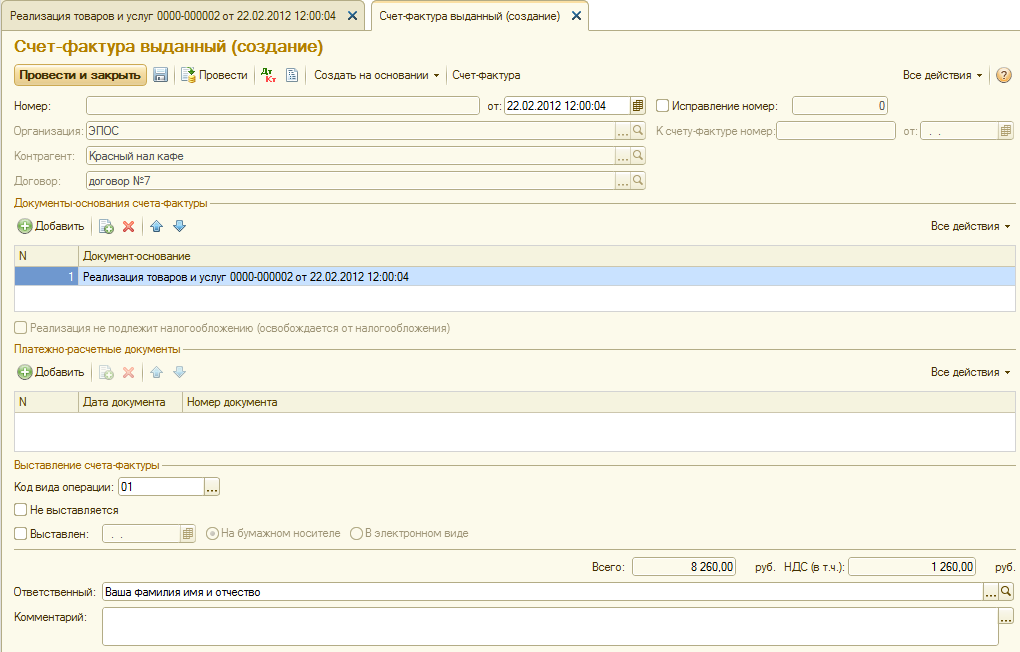Expand the Создать на основании dropdown
The width and height of the screenshot is (1020, 652).
[377, 75]
